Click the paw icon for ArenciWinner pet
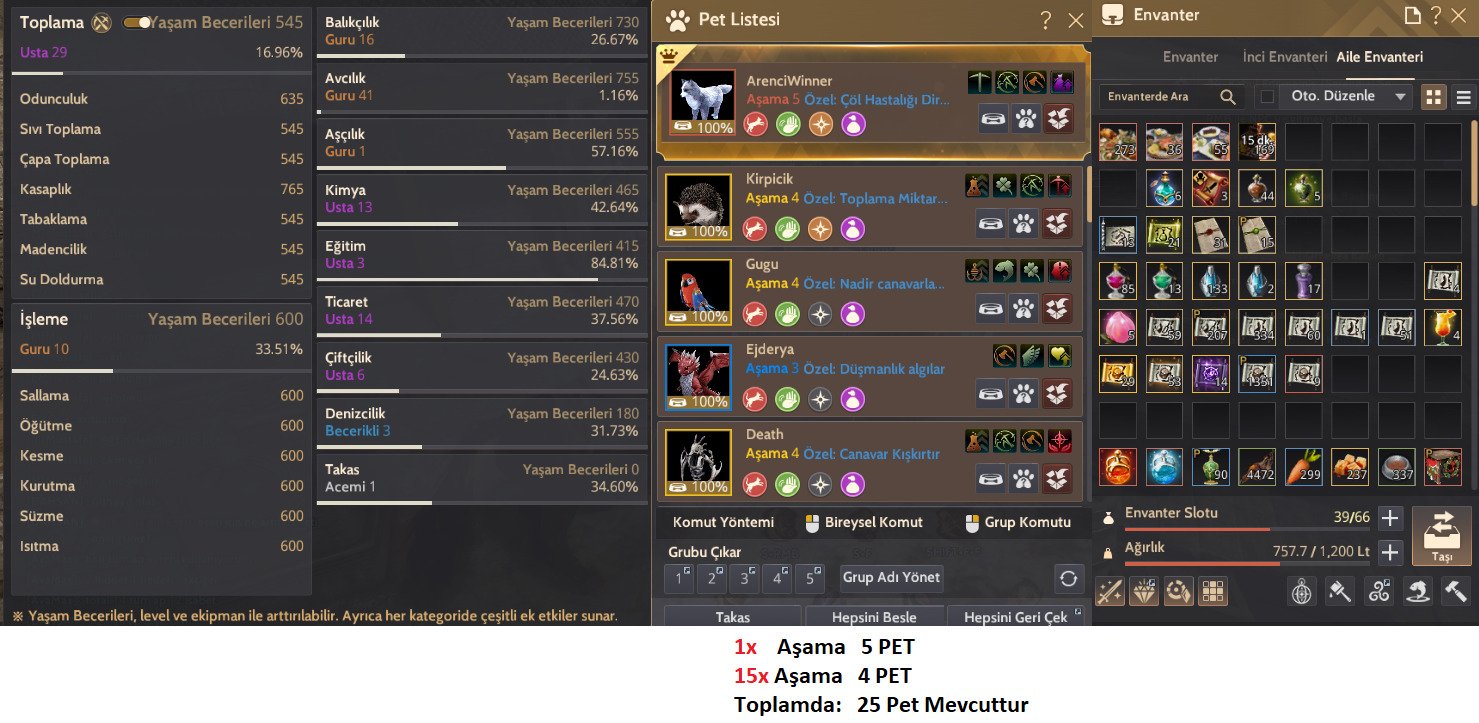 click(1025, 118)
